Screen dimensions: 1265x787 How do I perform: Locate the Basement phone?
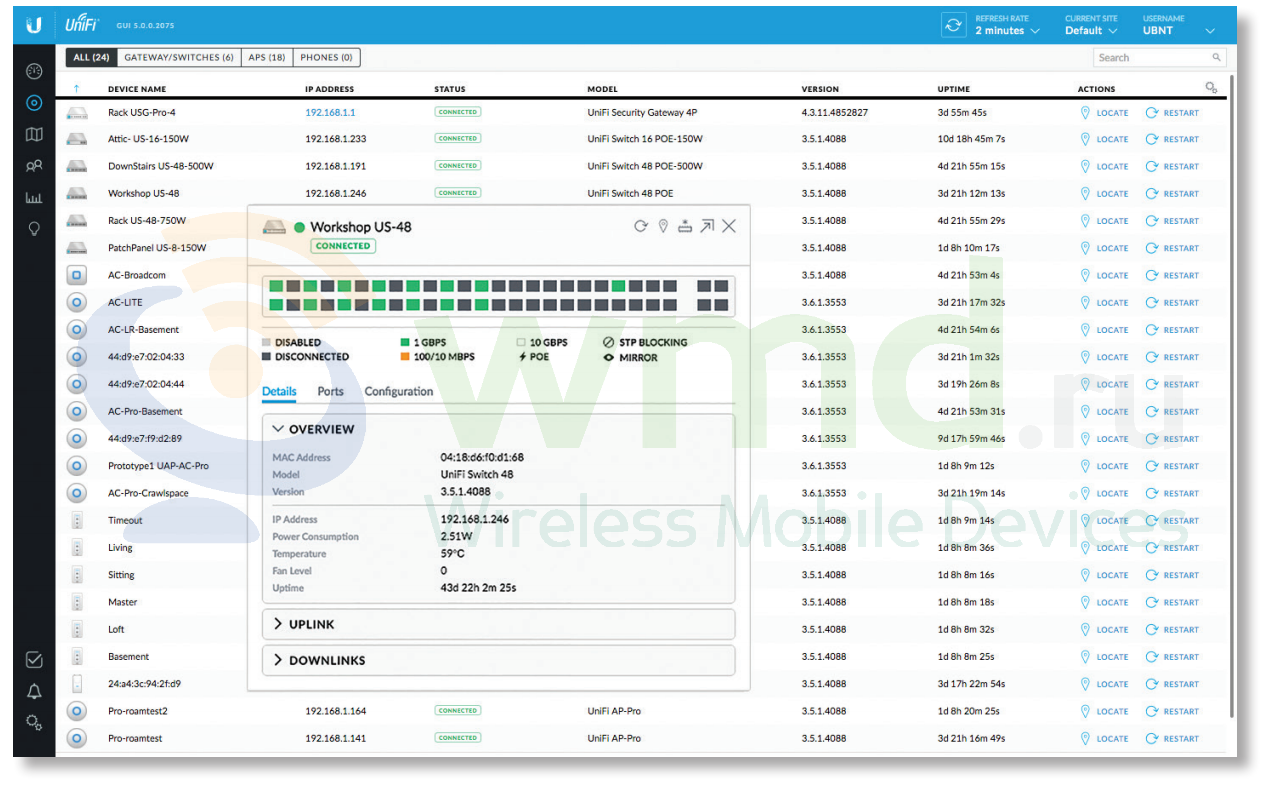1104,657
